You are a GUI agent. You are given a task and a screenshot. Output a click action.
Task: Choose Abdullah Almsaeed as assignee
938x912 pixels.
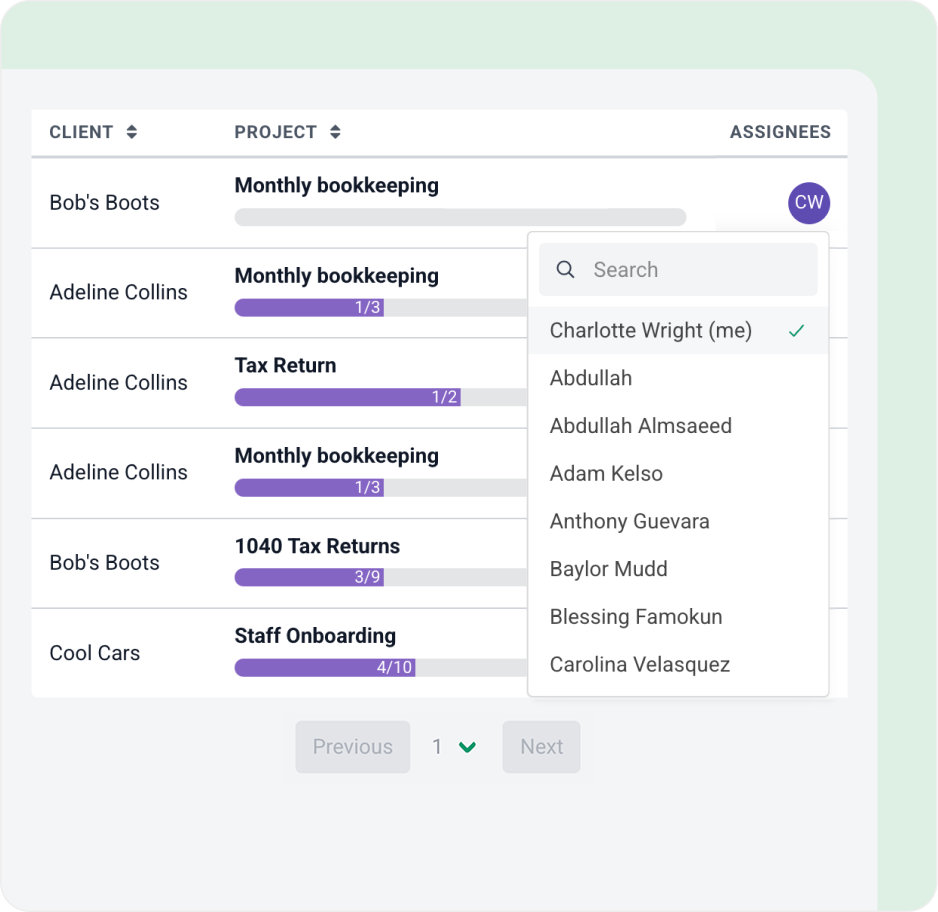coord(678,426)
